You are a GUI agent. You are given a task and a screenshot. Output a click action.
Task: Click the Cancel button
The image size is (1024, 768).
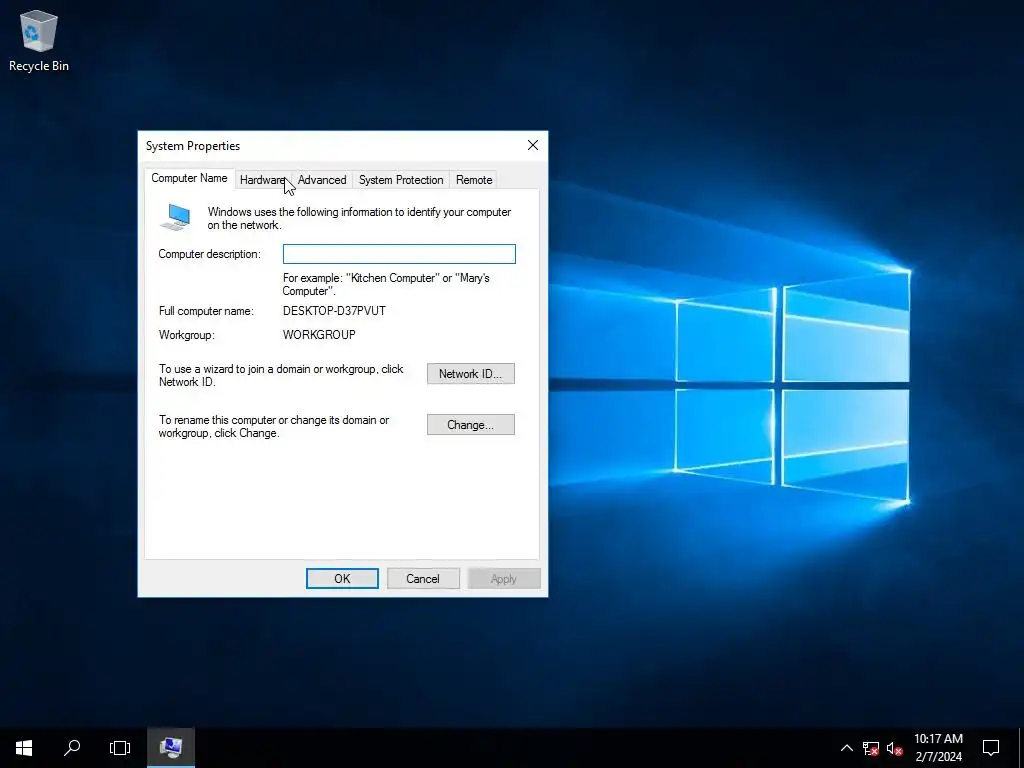coord(423,579)
